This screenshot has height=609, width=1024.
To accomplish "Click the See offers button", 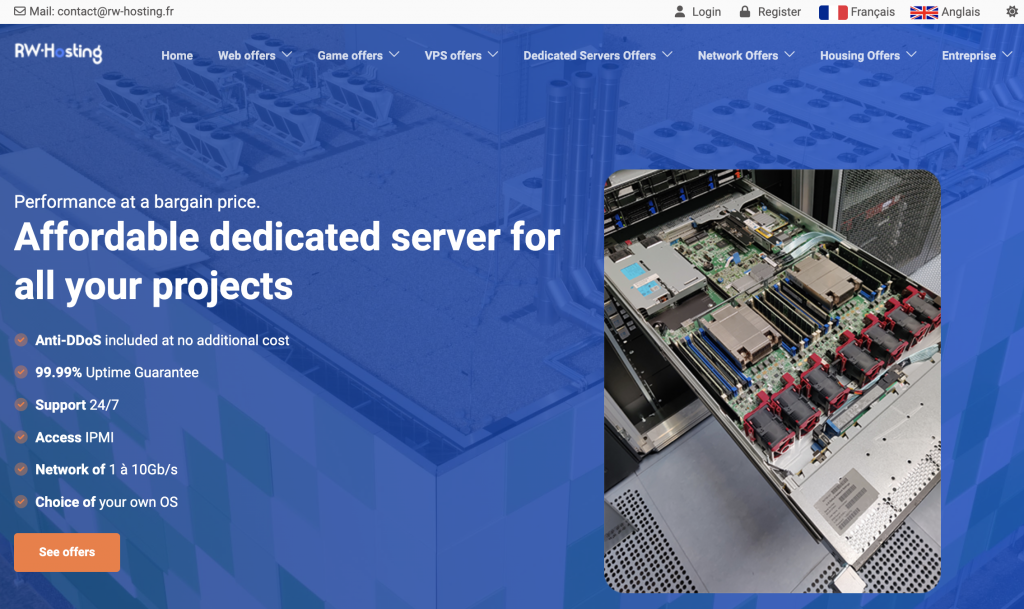I will [67, 552].
